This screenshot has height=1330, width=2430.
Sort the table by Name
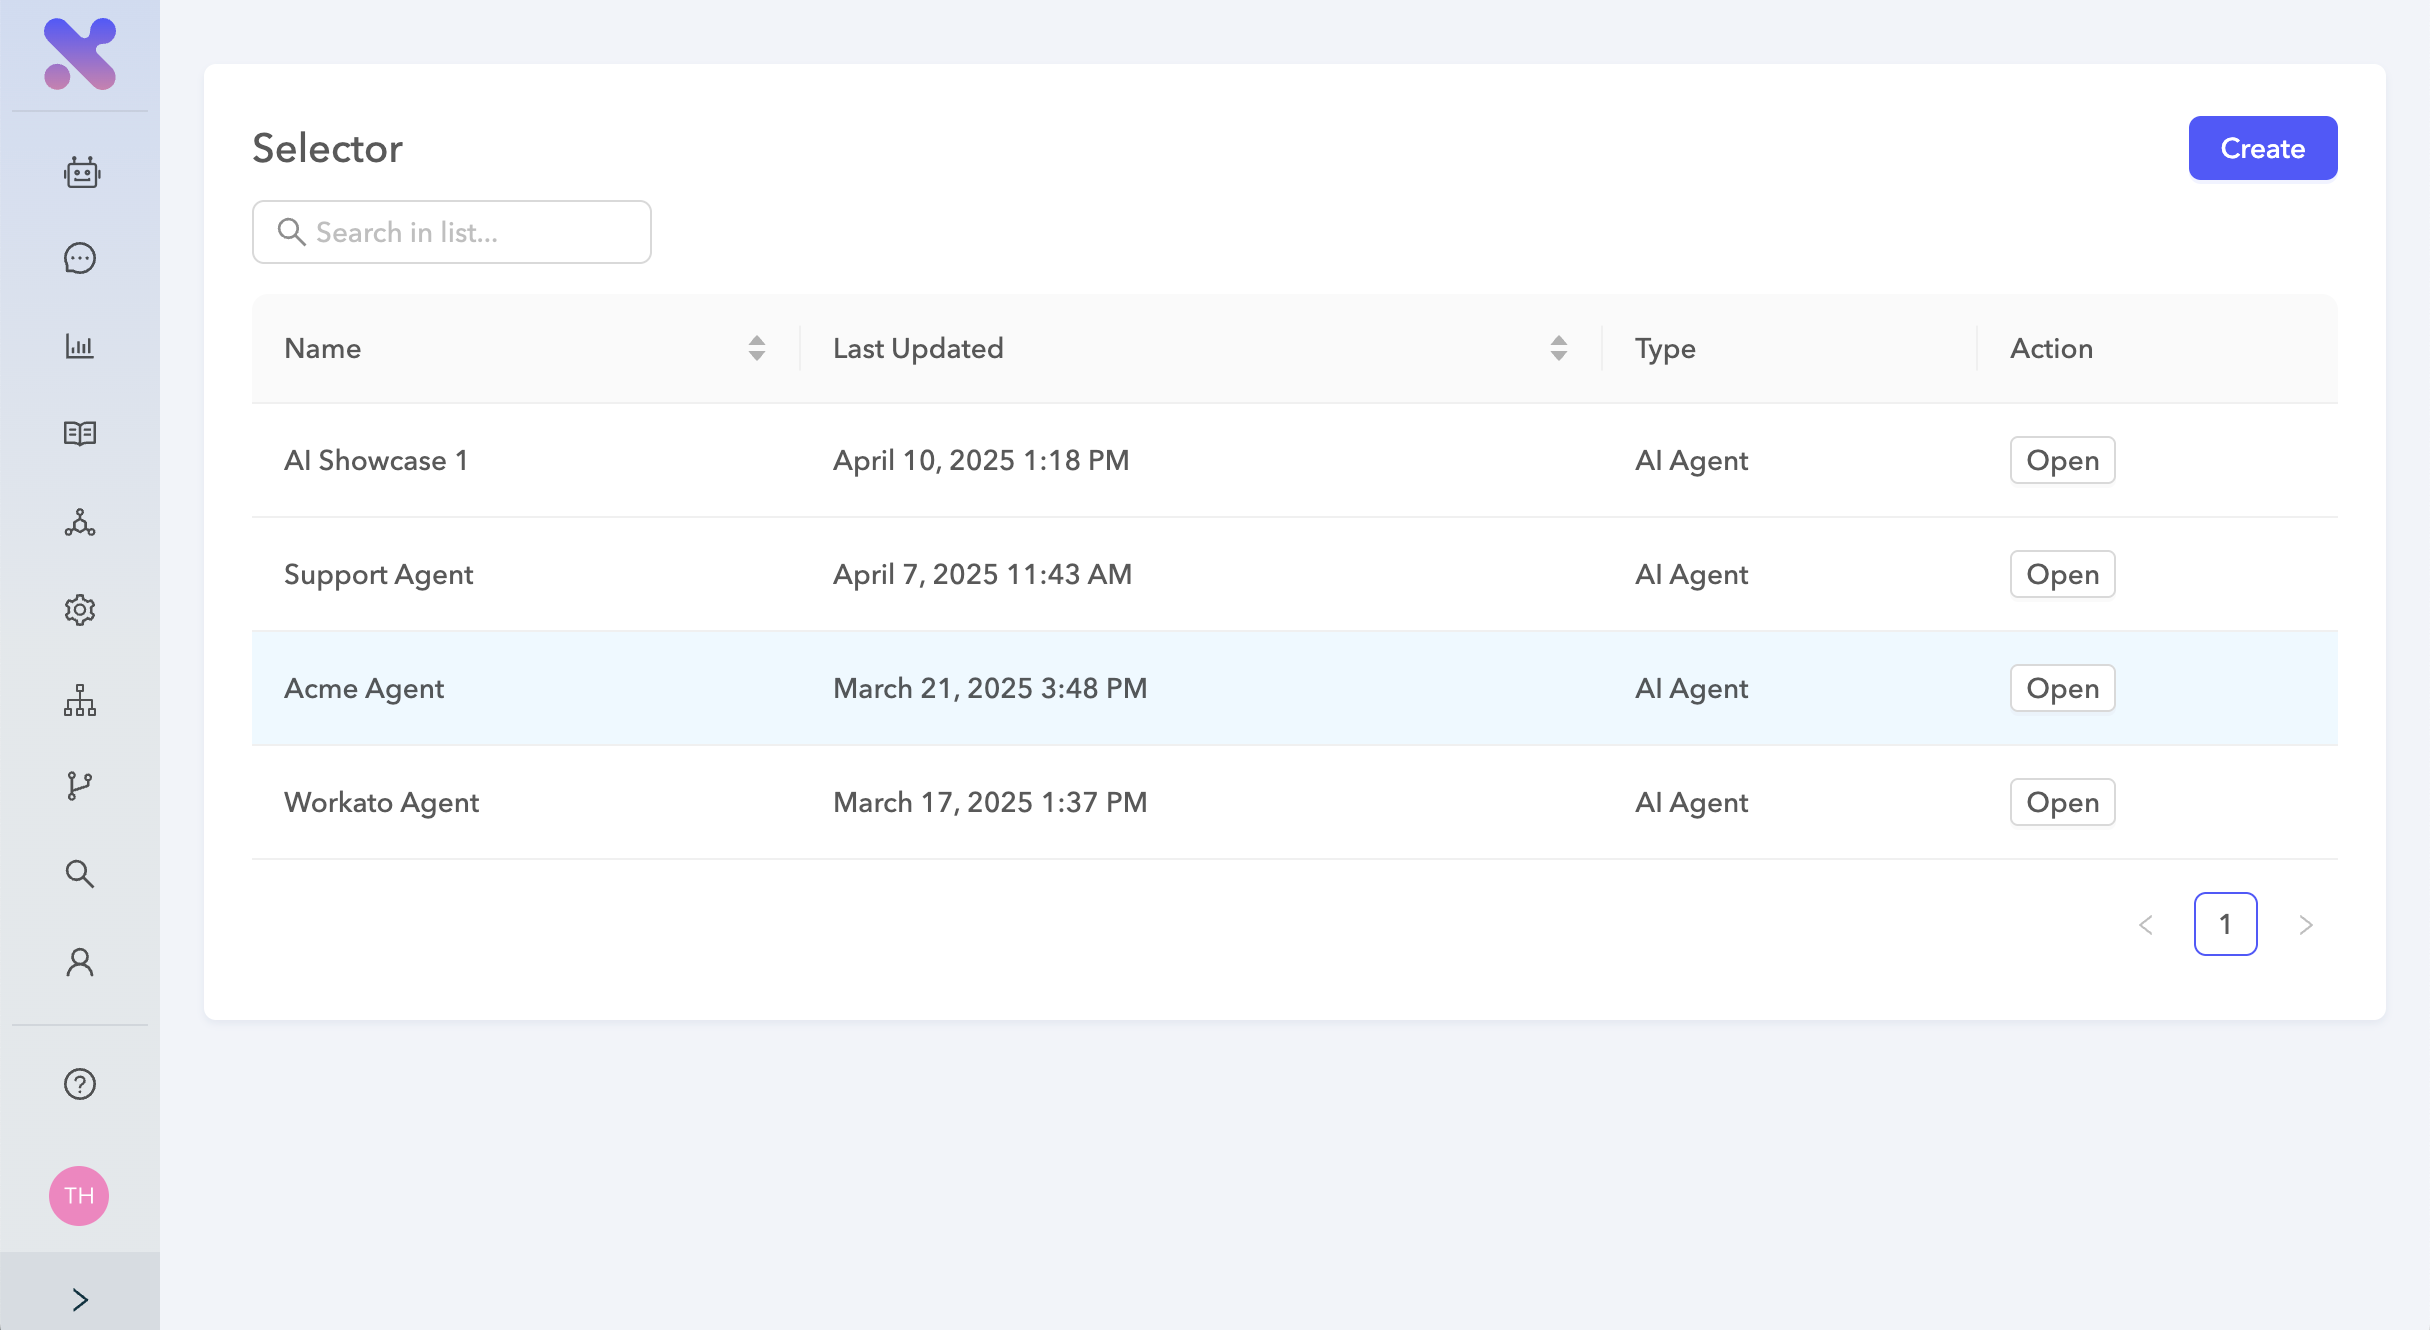coord(757,348)
